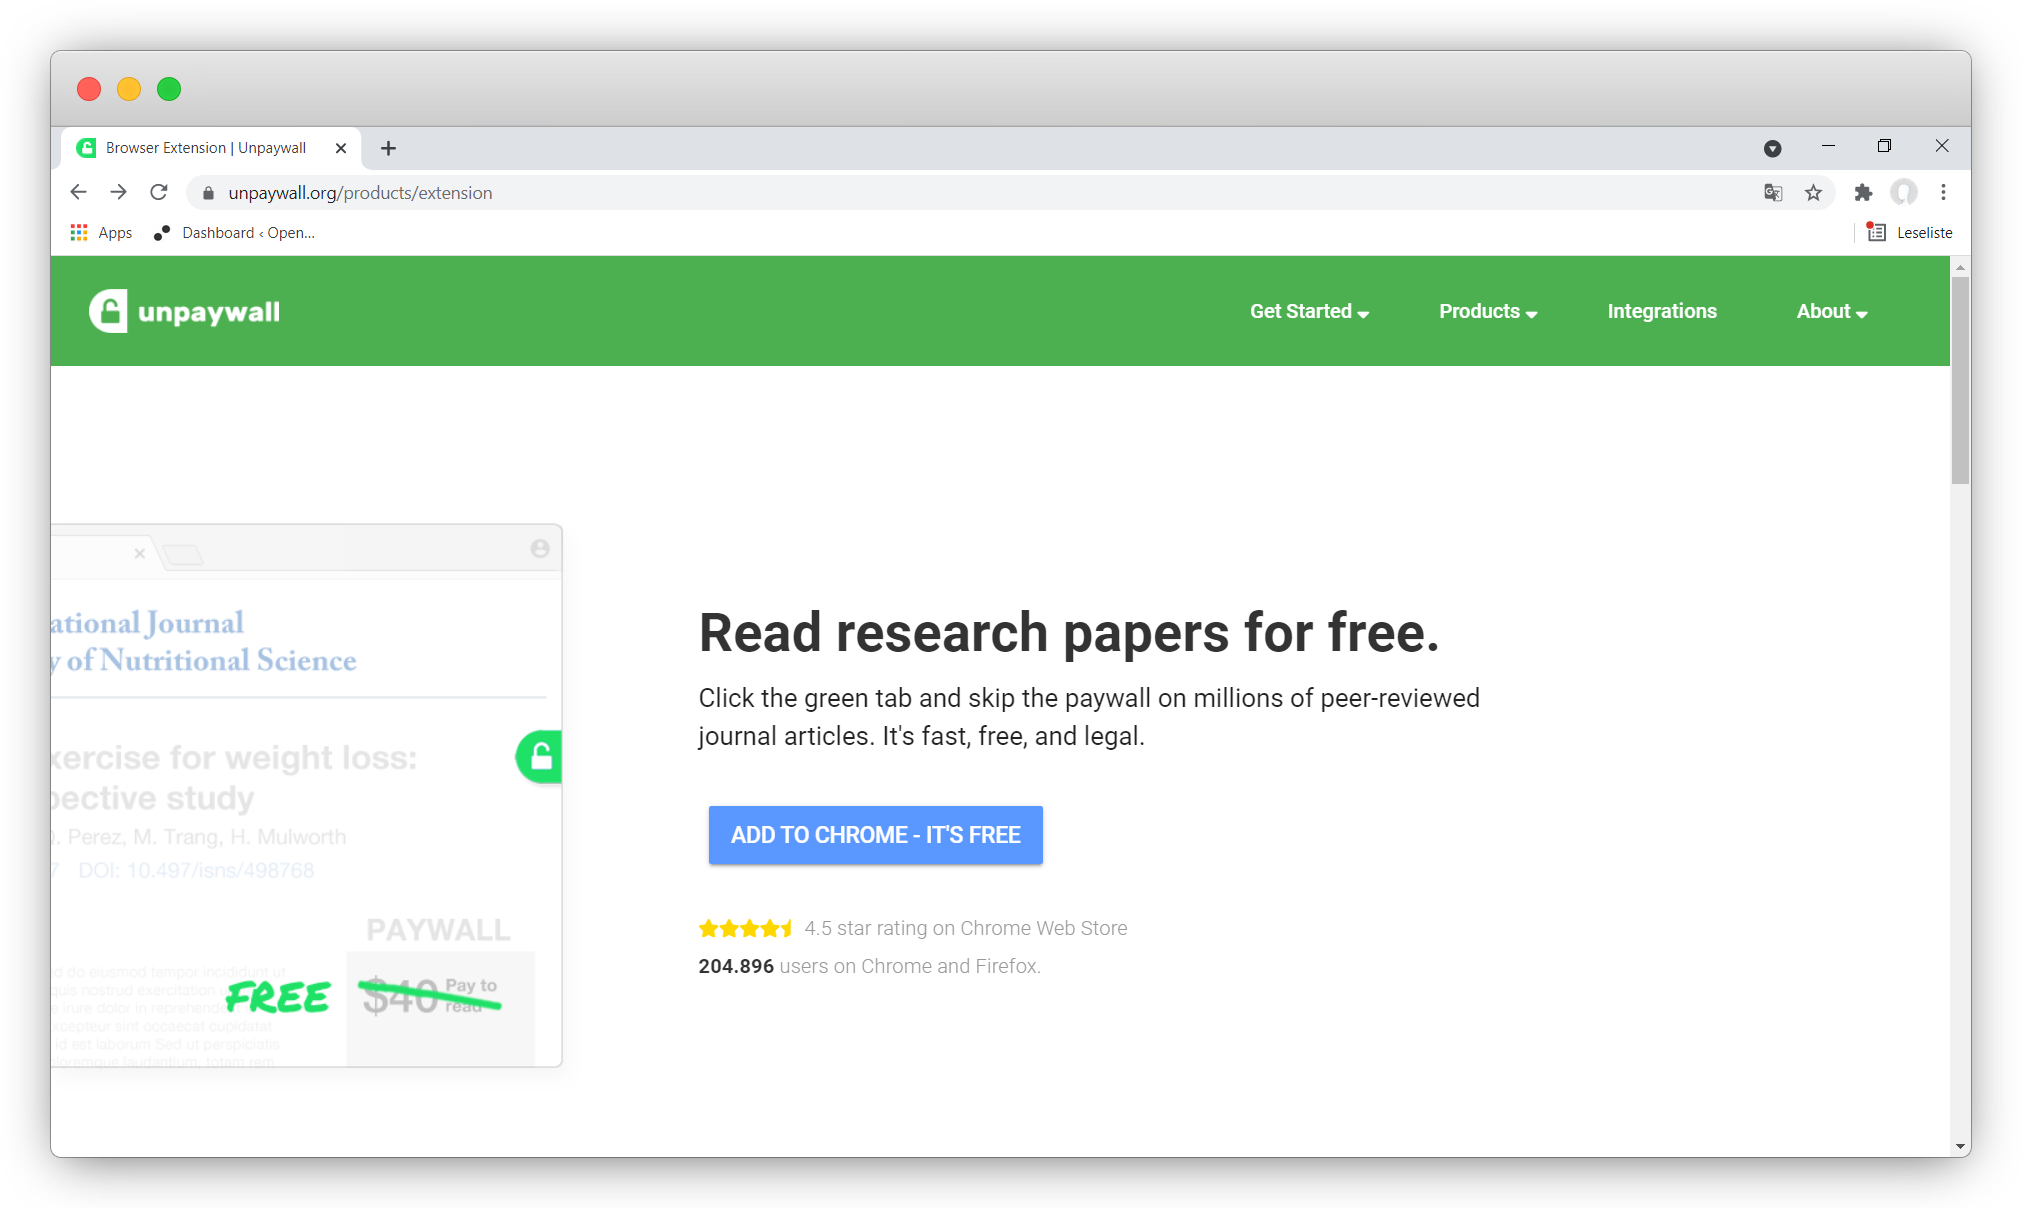Click the site security padlock icon
This screenshot has width=2022, height=1208.
point(207,192)
